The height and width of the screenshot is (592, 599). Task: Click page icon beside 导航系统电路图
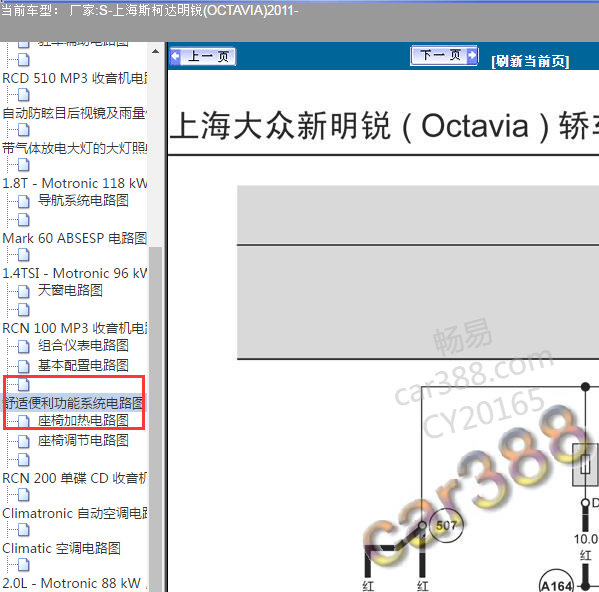pos(24,201)
